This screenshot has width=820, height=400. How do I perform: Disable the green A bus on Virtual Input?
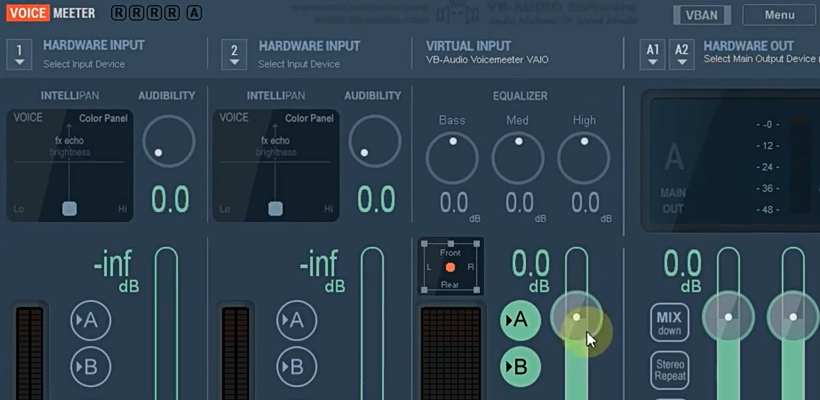coord(520,321)
